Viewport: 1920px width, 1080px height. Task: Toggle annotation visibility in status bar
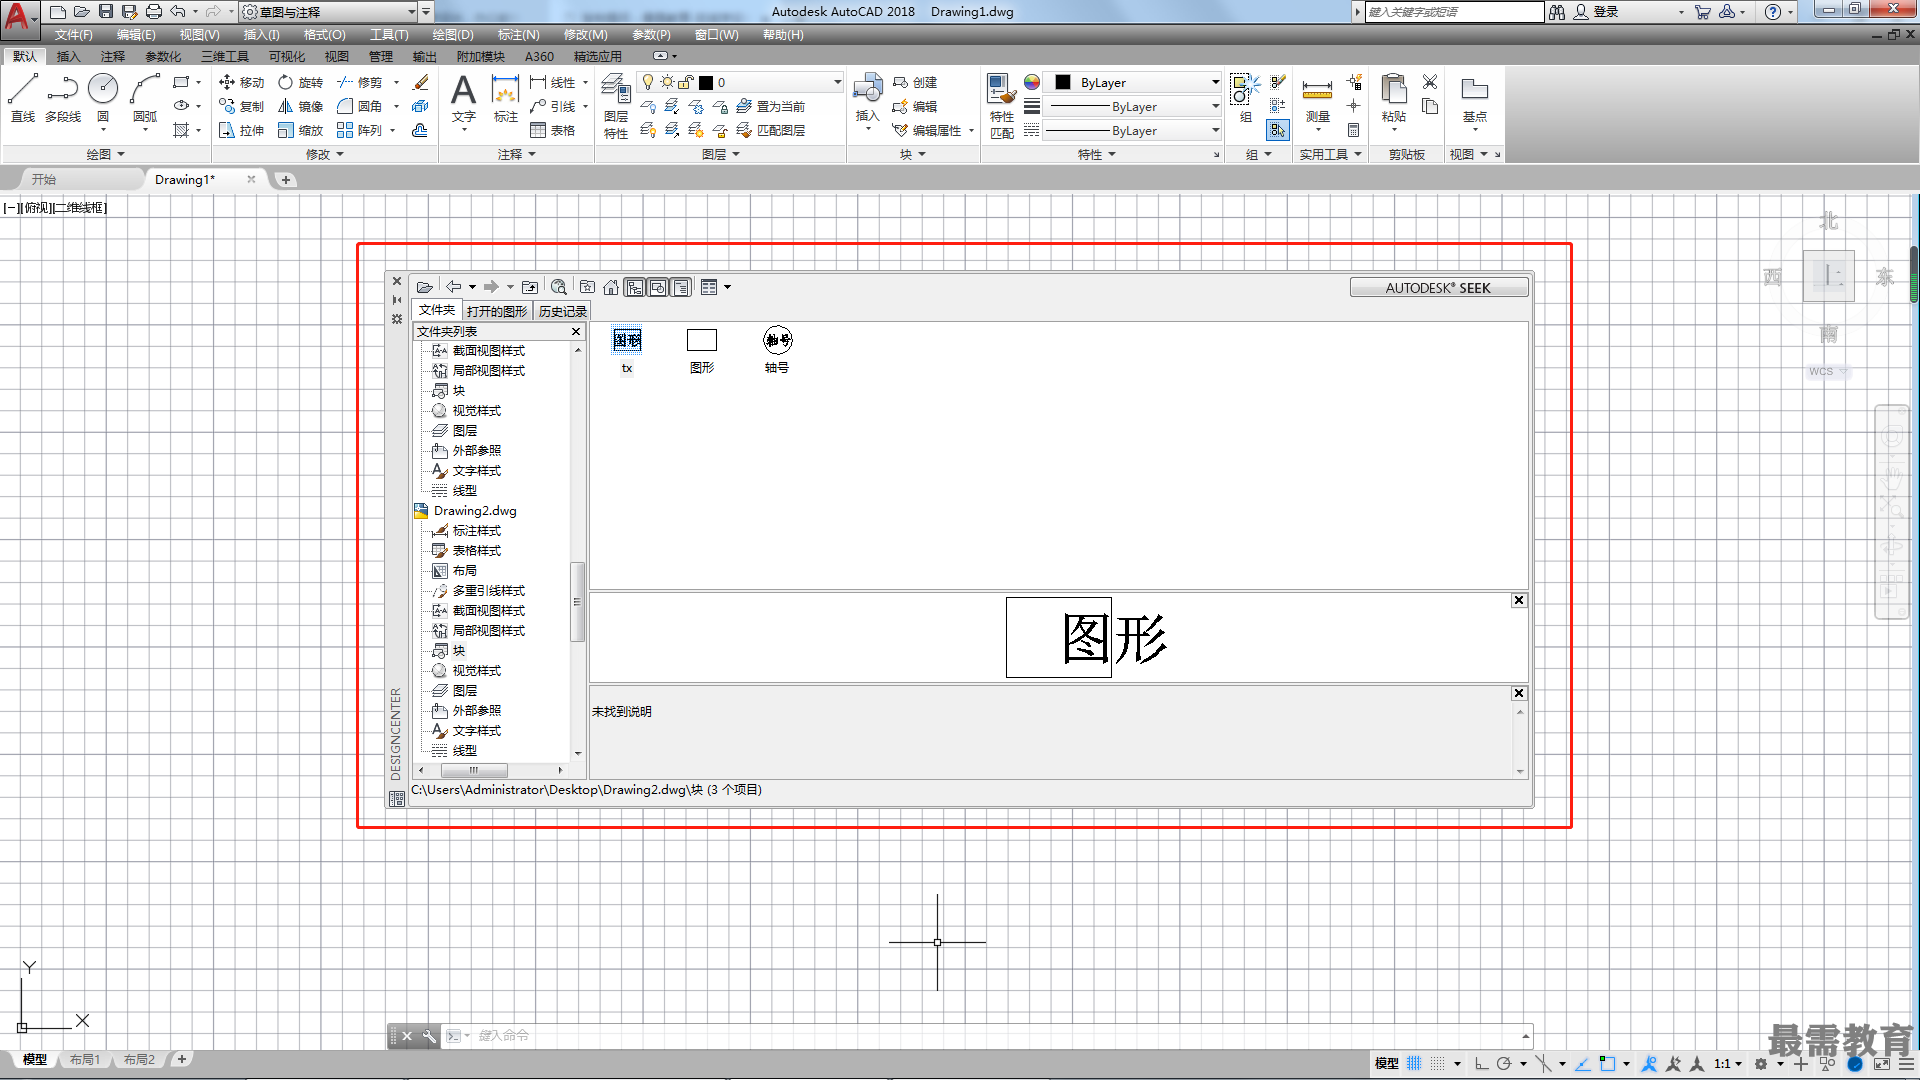pyautogui.click(x=1650, y=1064)
